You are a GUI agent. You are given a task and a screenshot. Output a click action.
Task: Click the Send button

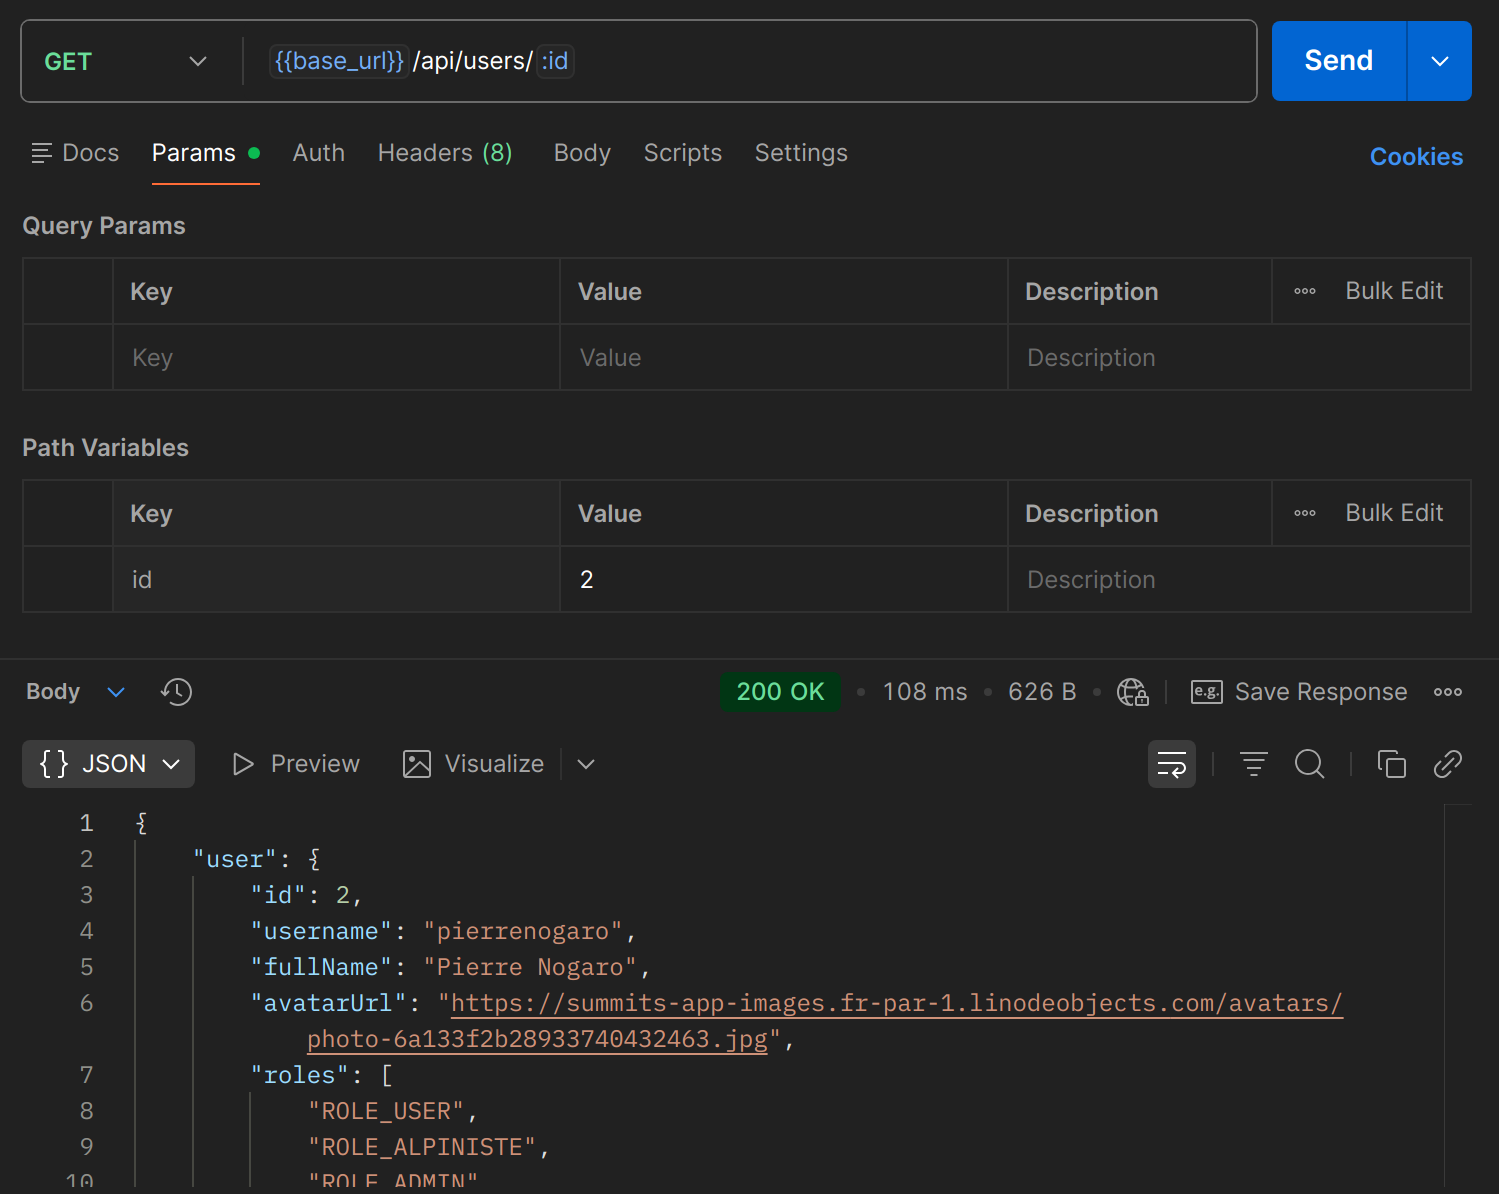(x=1338, y=61)
